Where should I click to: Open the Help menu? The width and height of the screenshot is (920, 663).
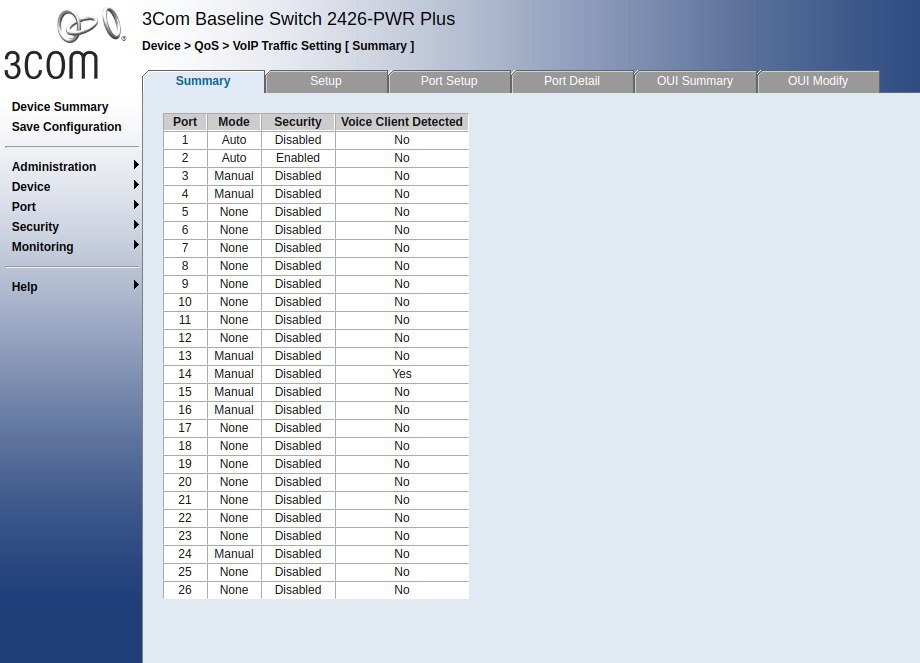point(24,286)
